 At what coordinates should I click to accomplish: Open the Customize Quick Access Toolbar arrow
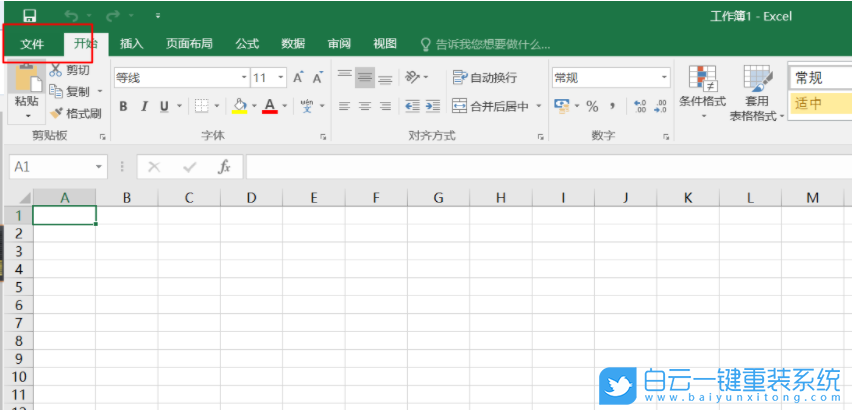click(158, 16)
